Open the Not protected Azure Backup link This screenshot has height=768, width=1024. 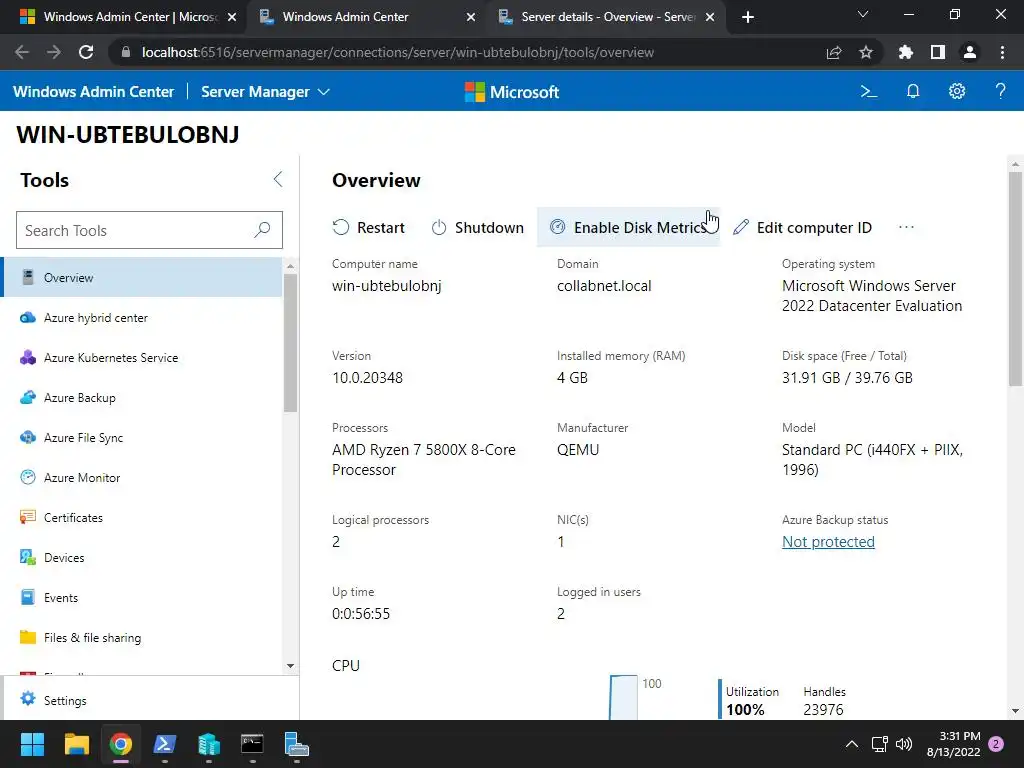point(828,542)
